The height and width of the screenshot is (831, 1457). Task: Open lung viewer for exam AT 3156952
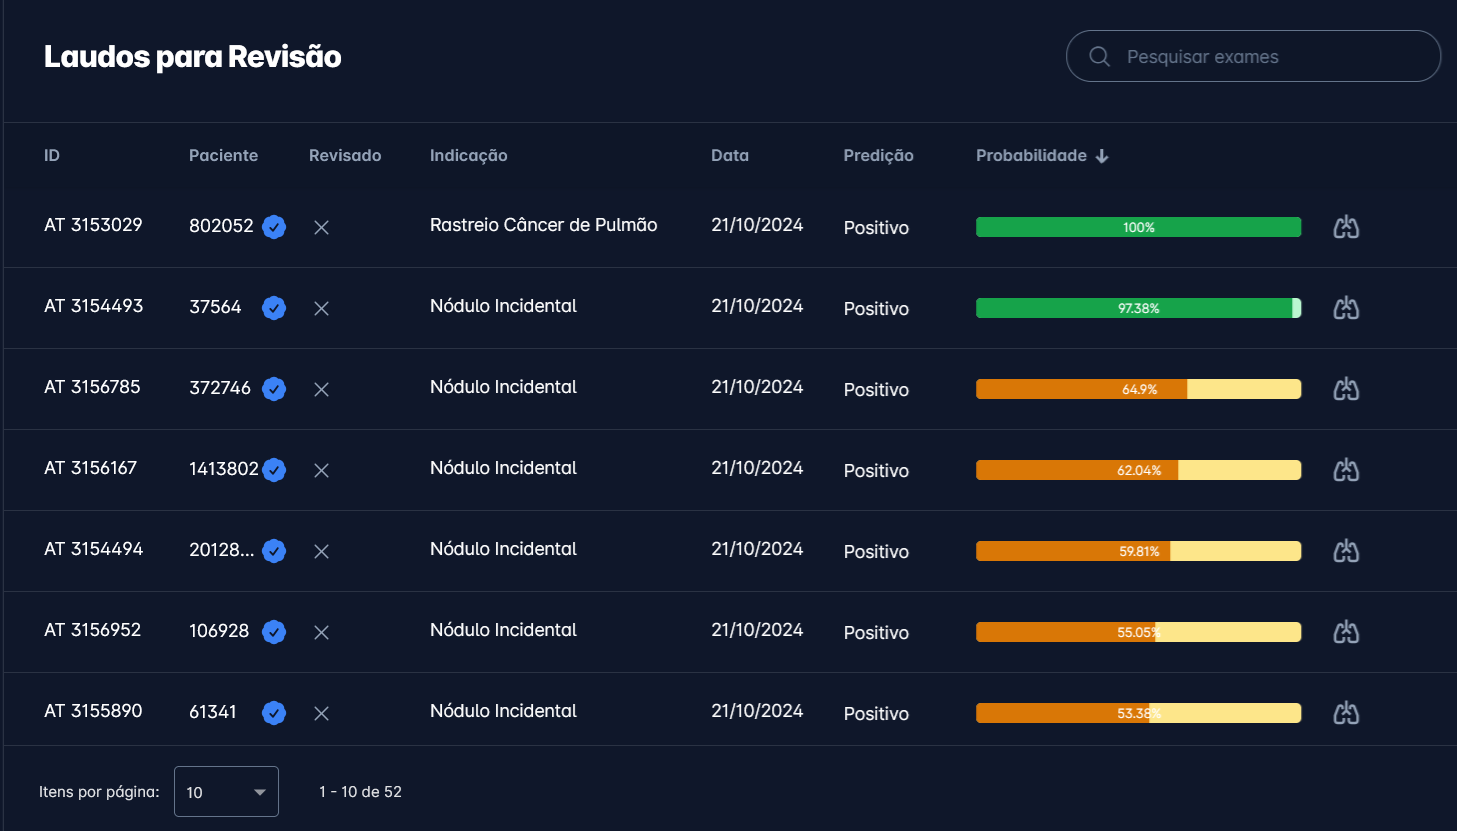[x=1346, y=632]
